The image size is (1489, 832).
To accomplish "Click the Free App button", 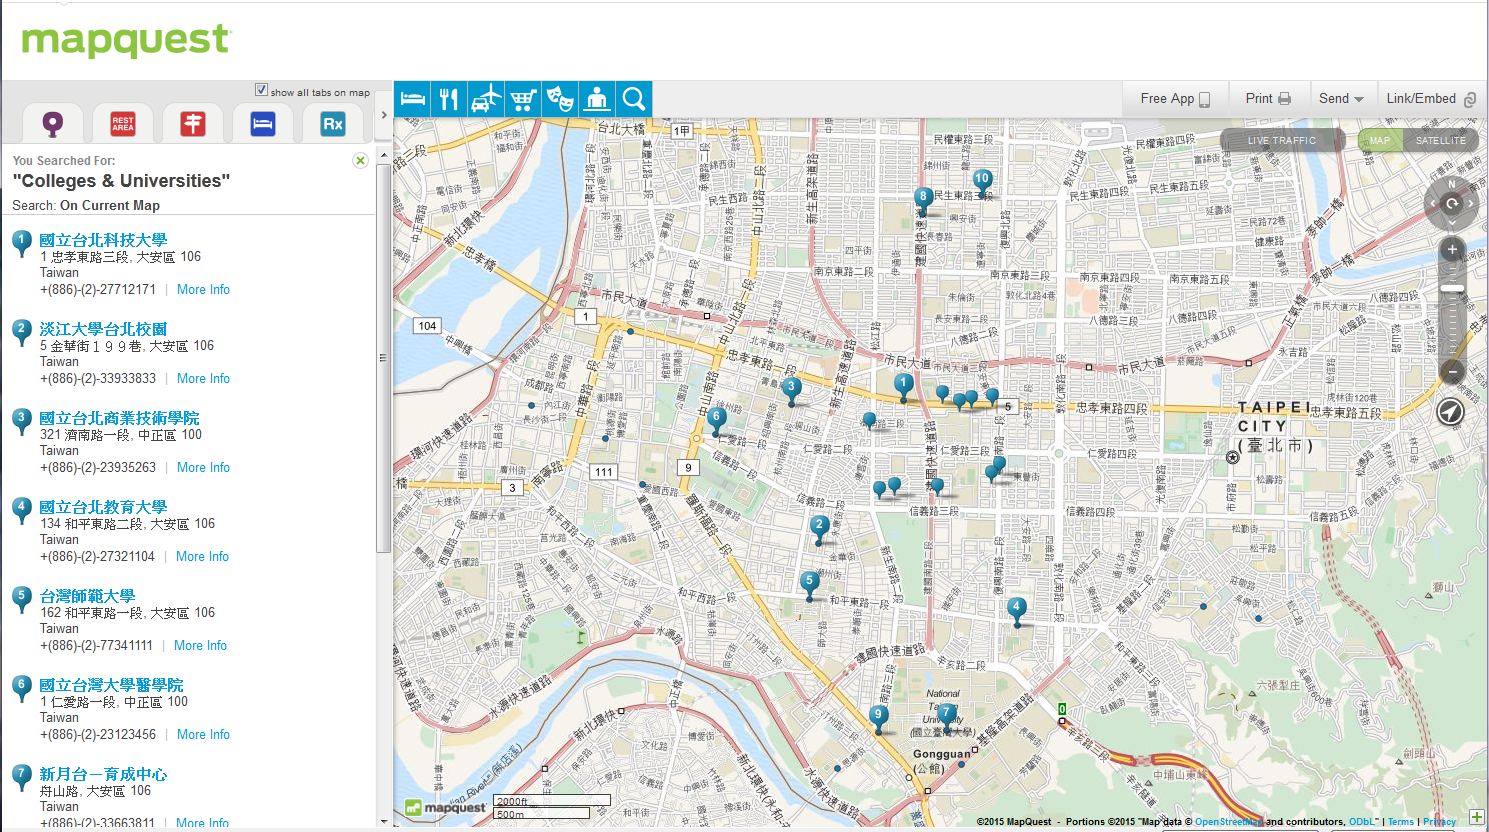I will pyautogui.click(x=1175, y=98).
